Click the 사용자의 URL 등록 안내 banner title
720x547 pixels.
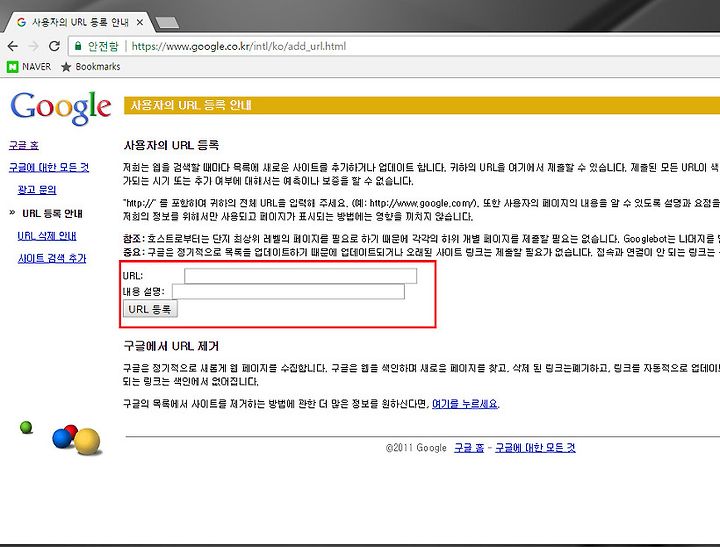[x=191, y=105]
